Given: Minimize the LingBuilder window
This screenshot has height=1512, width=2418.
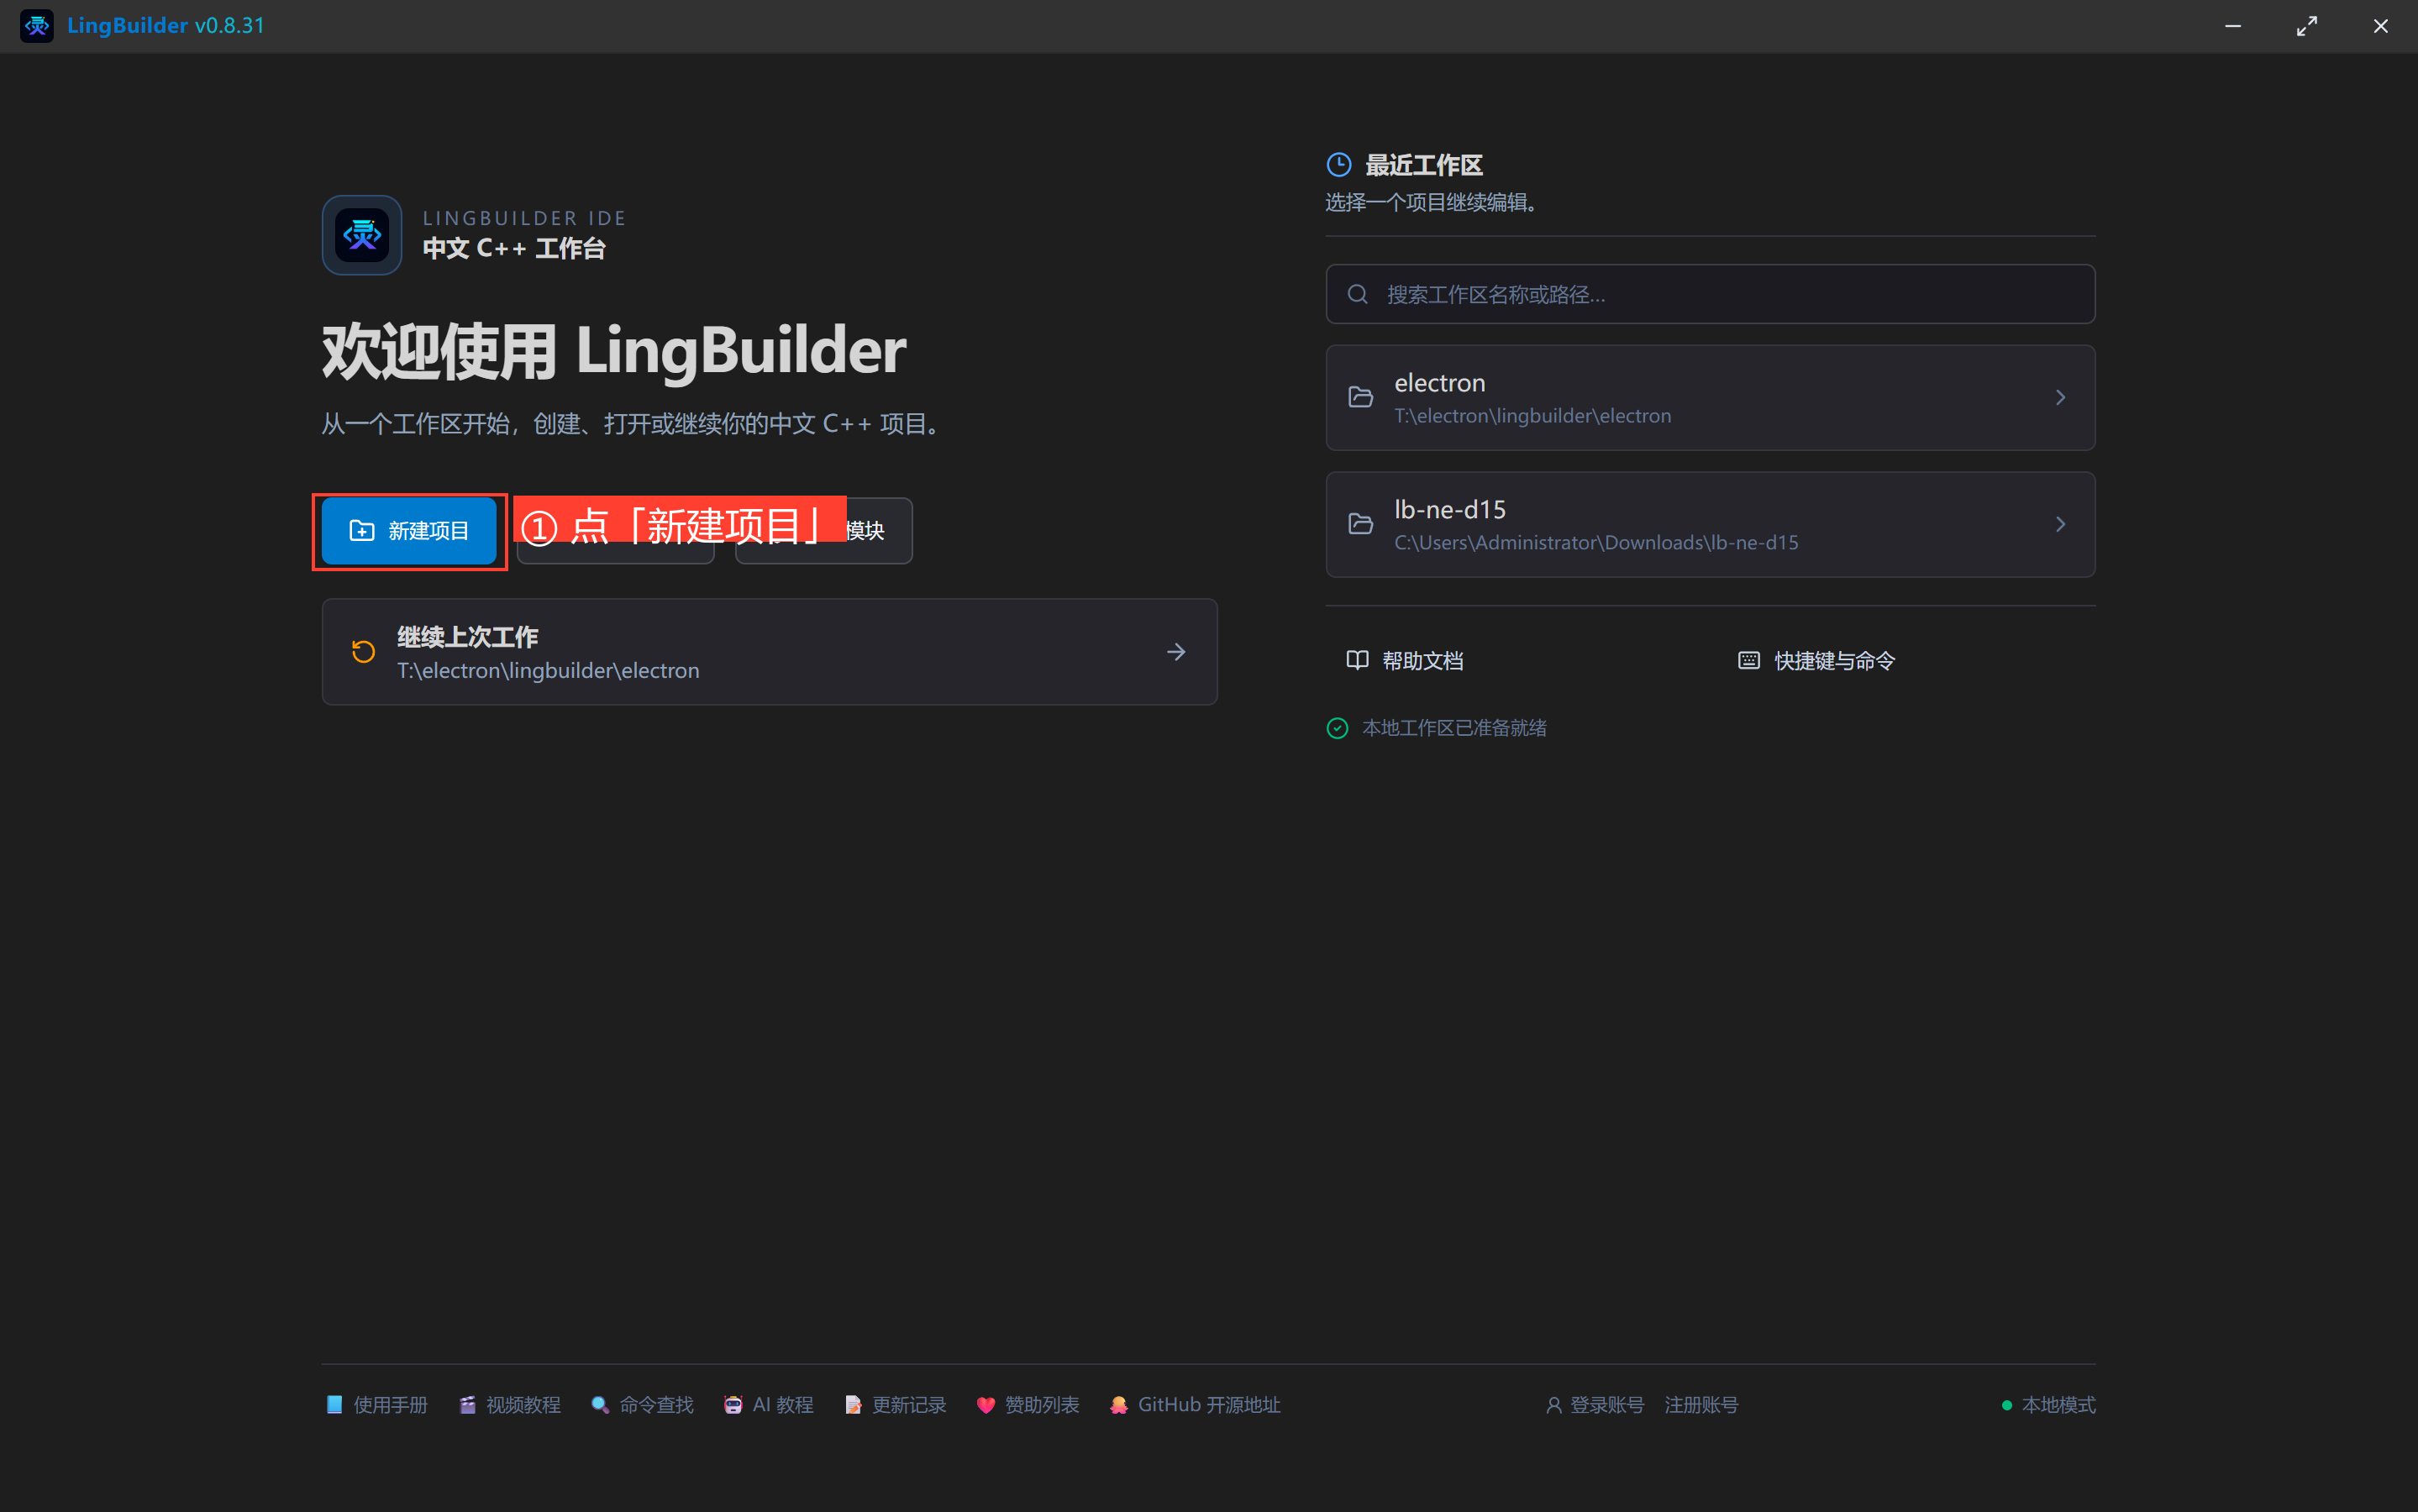Looking at the screenshot, I should pyautogui.click(x=2233, y=26).
